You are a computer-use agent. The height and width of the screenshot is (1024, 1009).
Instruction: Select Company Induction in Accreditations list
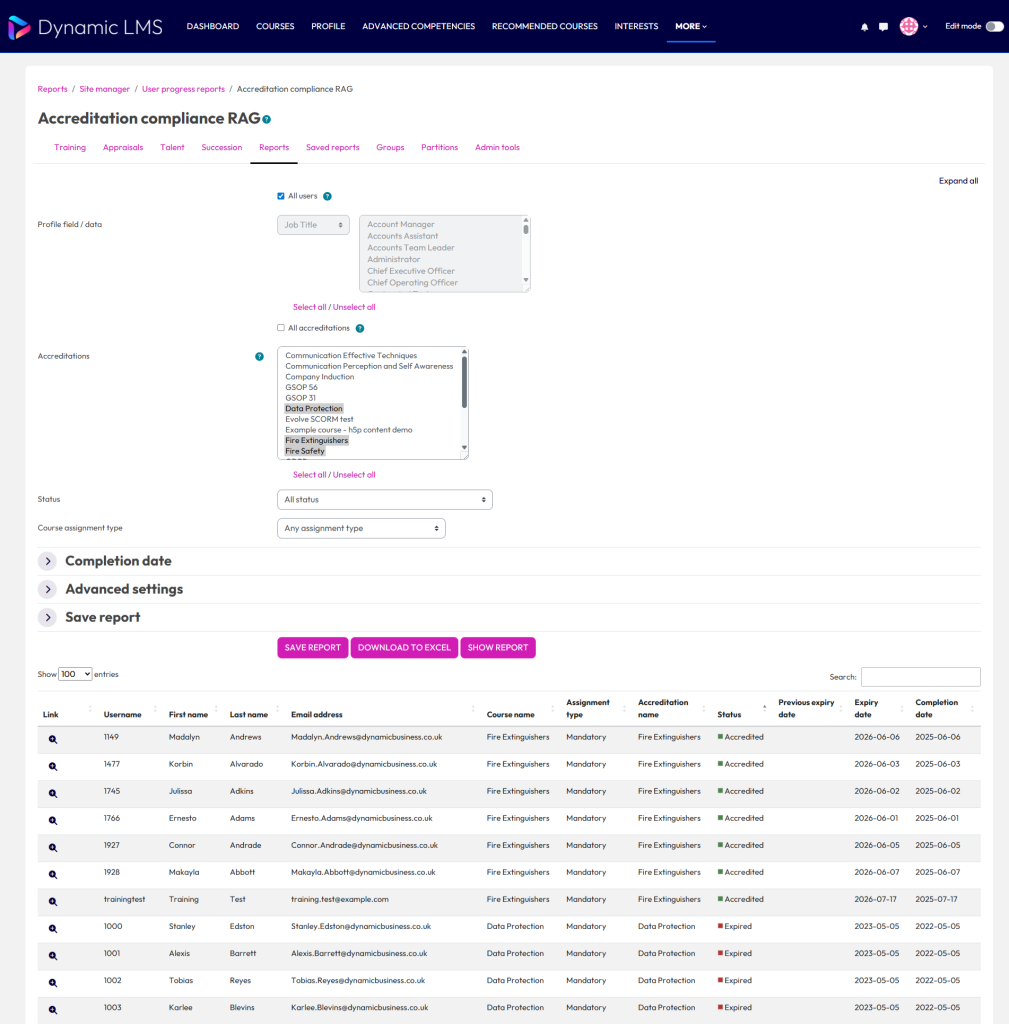(319, 377)
